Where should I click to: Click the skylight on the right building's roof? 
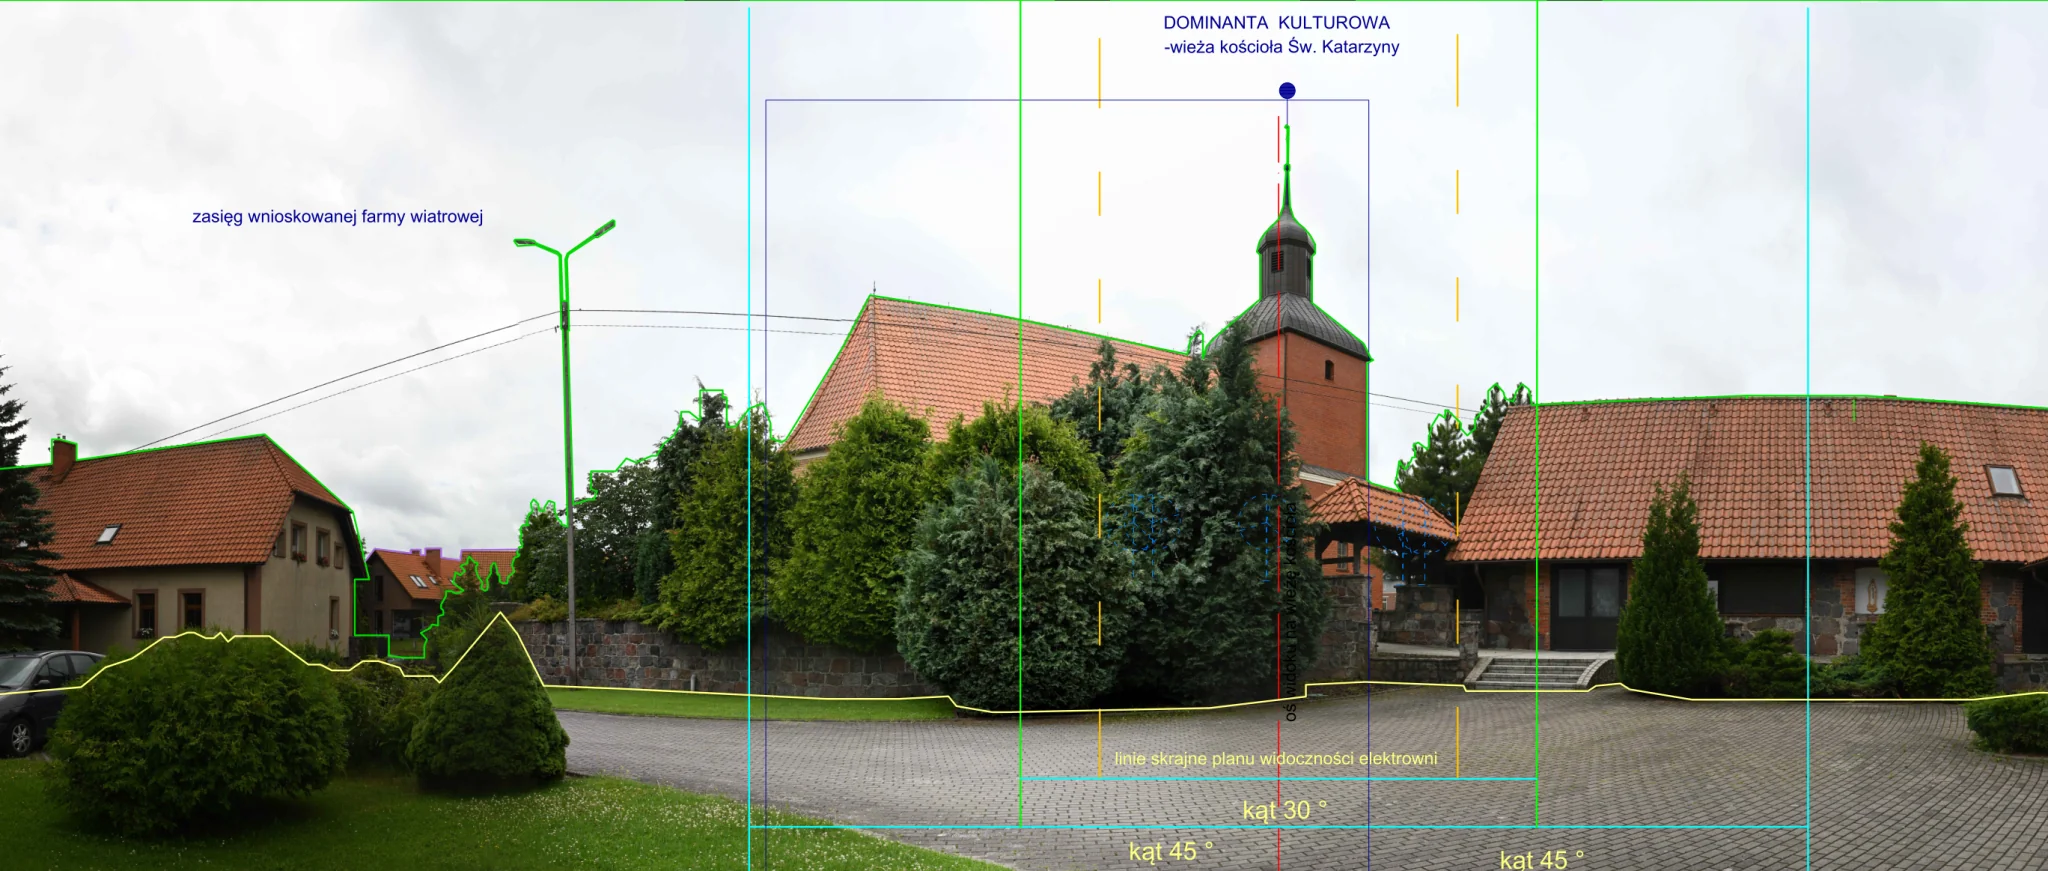coord(2003,480)
